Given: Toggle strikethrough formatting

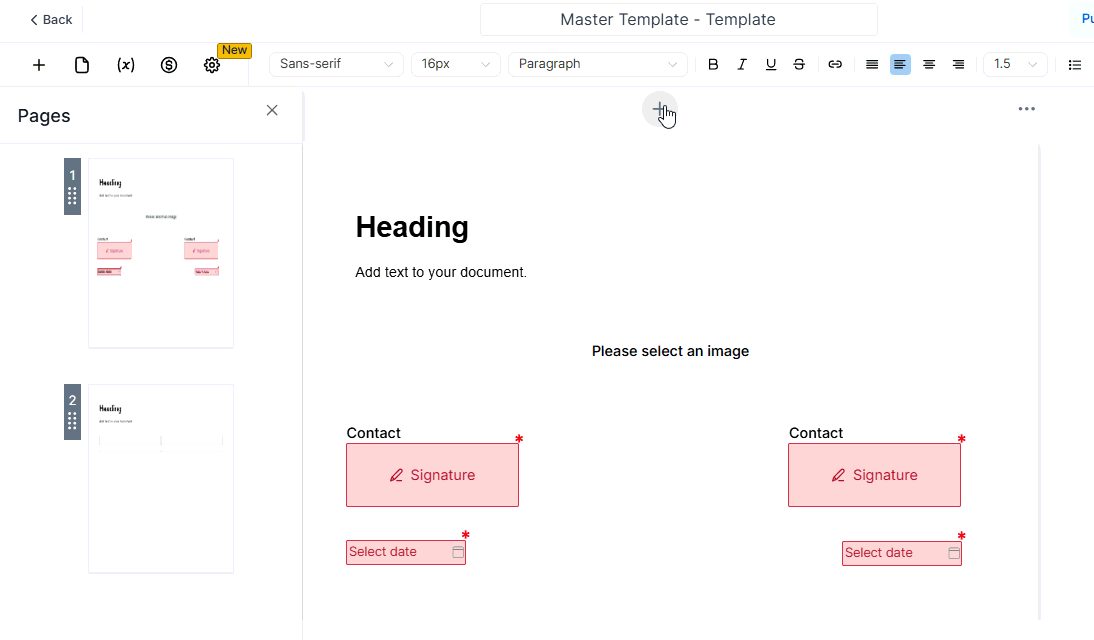Looking at the screenshot, I should [x=799, y=64].
